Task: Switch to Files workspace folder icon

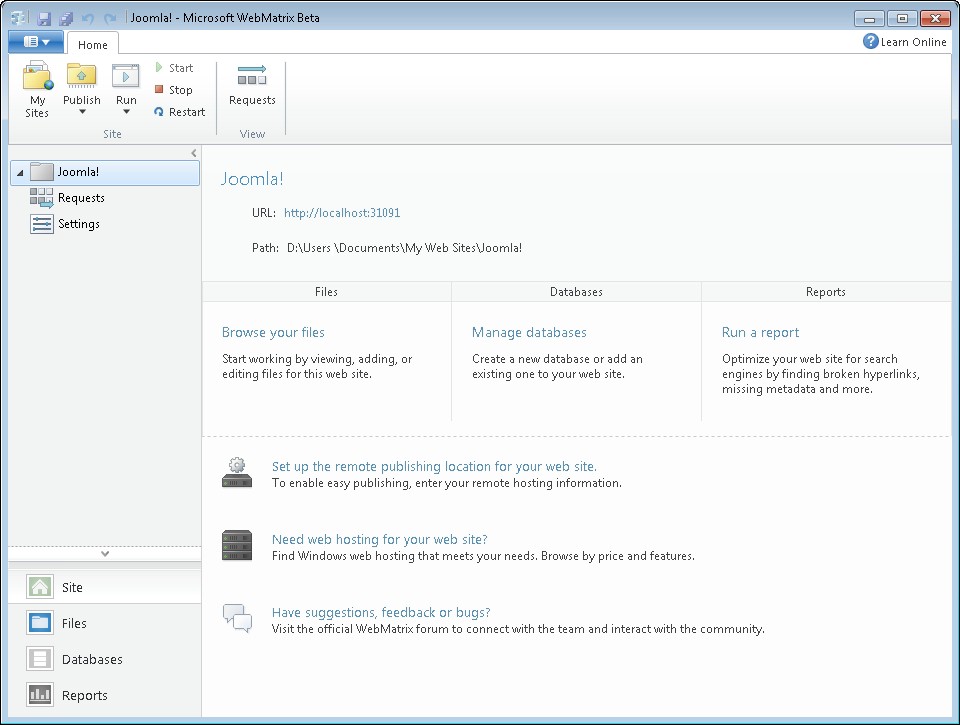Action: coord(40,623)
